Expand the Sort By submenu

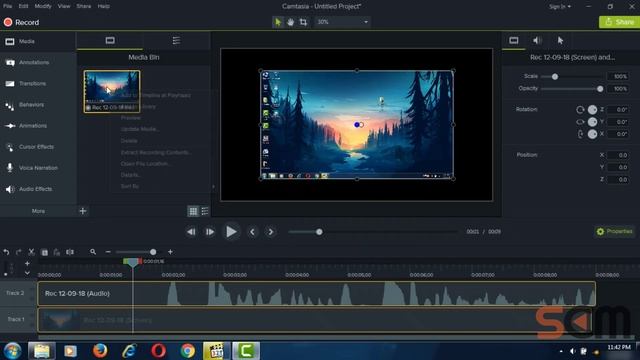click(130, 186)
